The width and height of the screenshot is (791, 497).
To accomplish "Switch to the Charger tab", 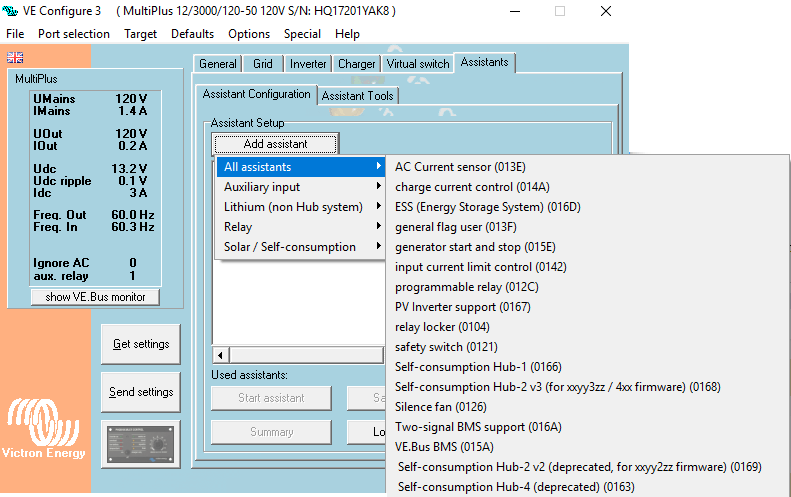I will tap(356, 64).
